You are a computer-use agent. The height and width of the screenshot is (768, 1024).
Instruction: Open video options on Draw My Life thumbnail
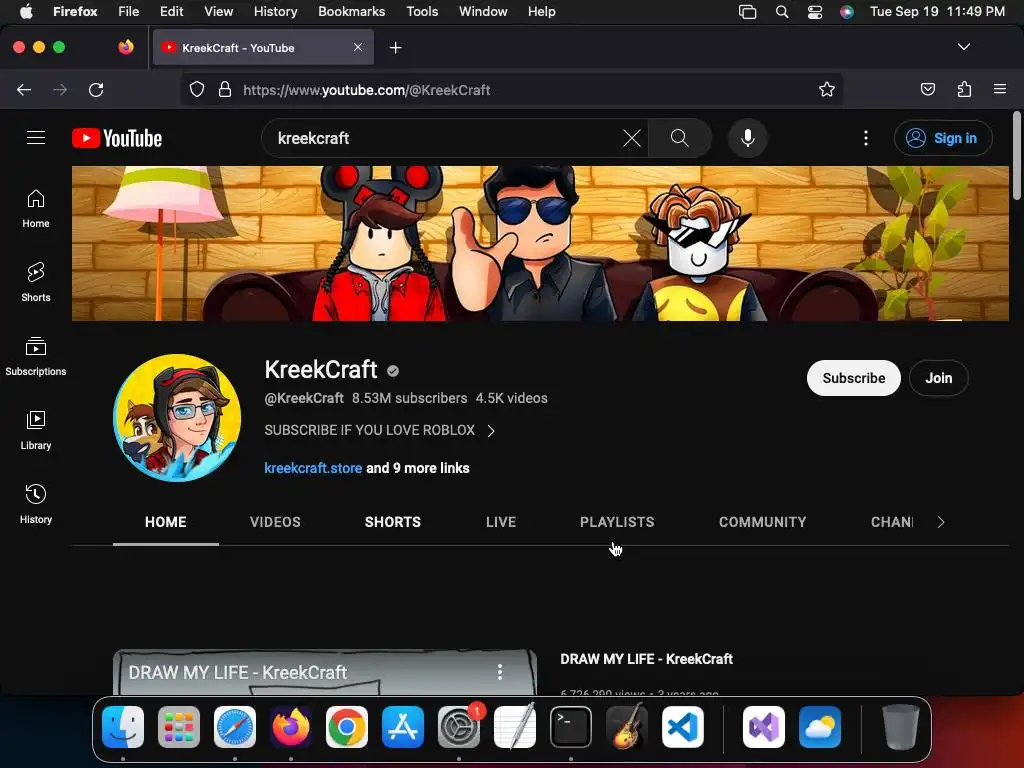pos(500,672)
